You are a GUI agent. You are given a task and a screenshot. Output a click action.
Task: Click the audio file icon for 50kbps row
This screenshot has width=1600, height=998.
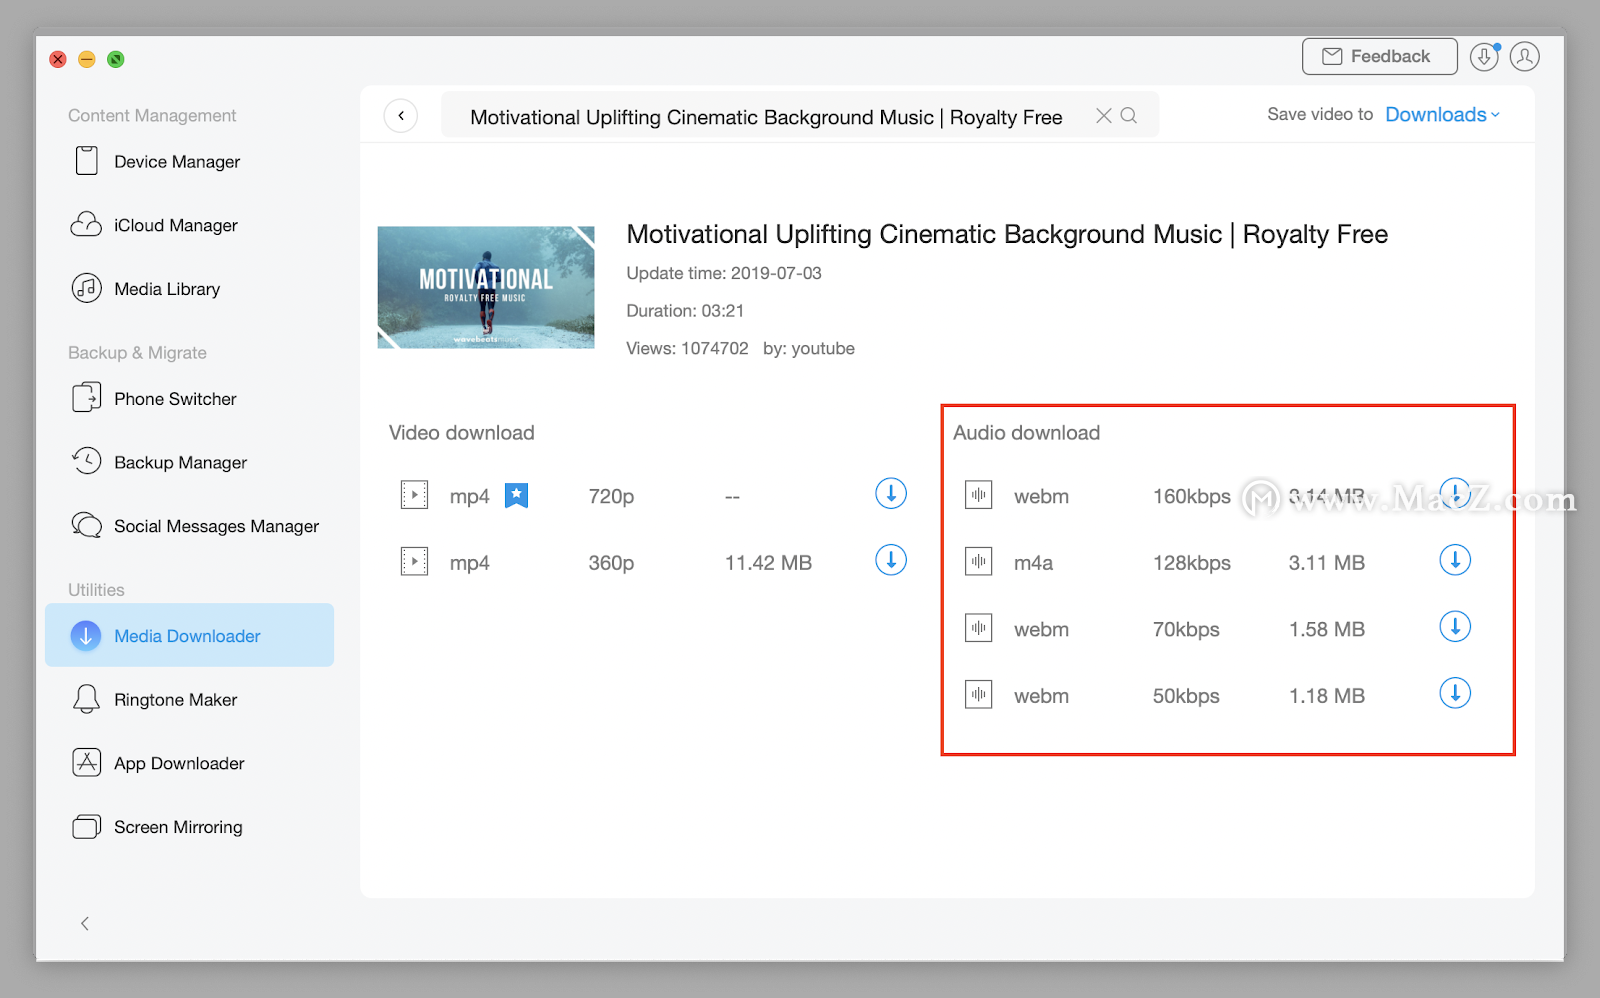(x=978, y=694)
